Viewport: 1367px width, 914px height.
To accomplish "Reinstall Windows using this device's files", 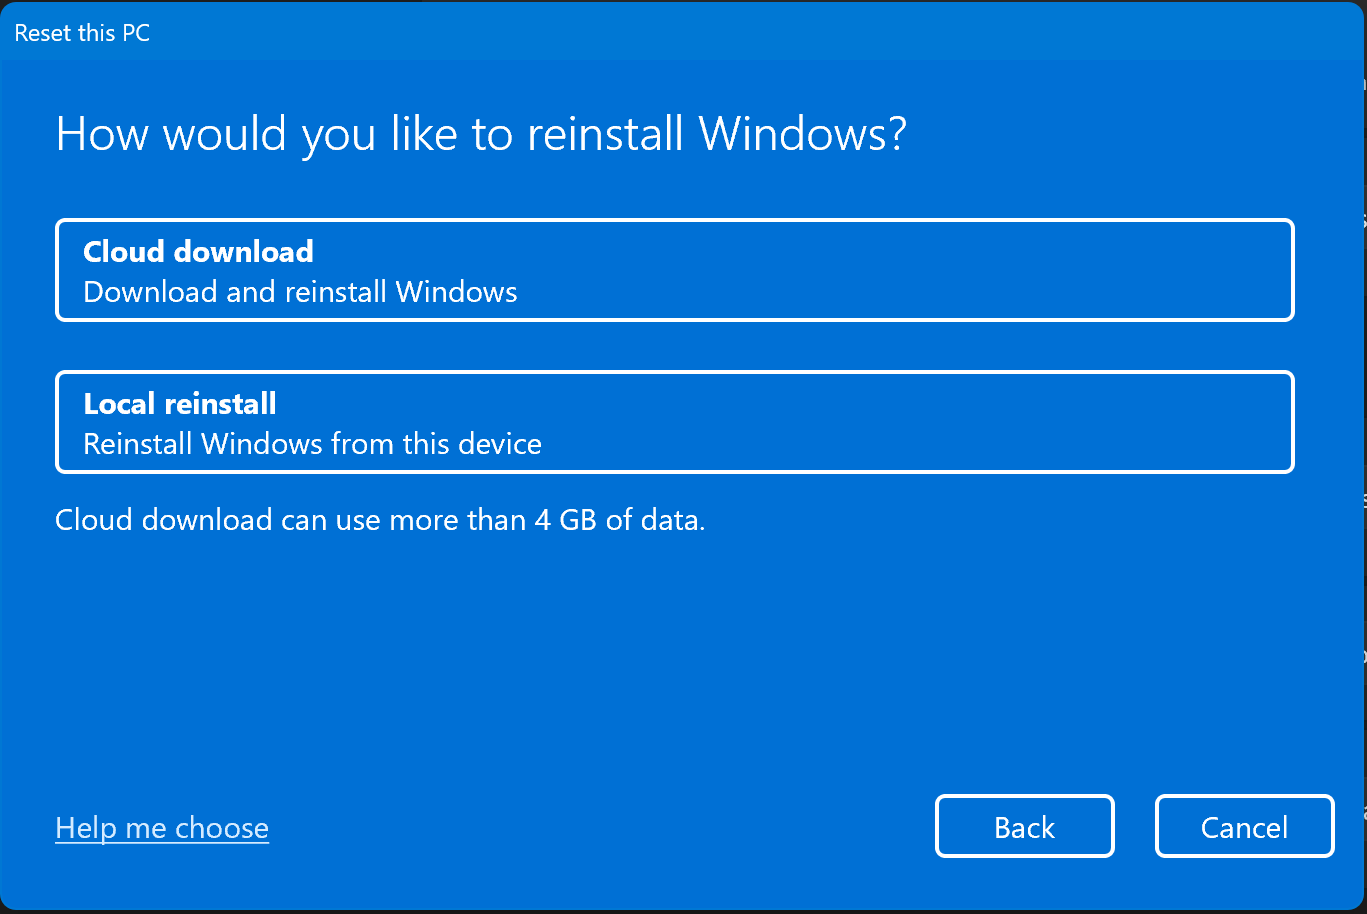I will click(x=675, y=422).
